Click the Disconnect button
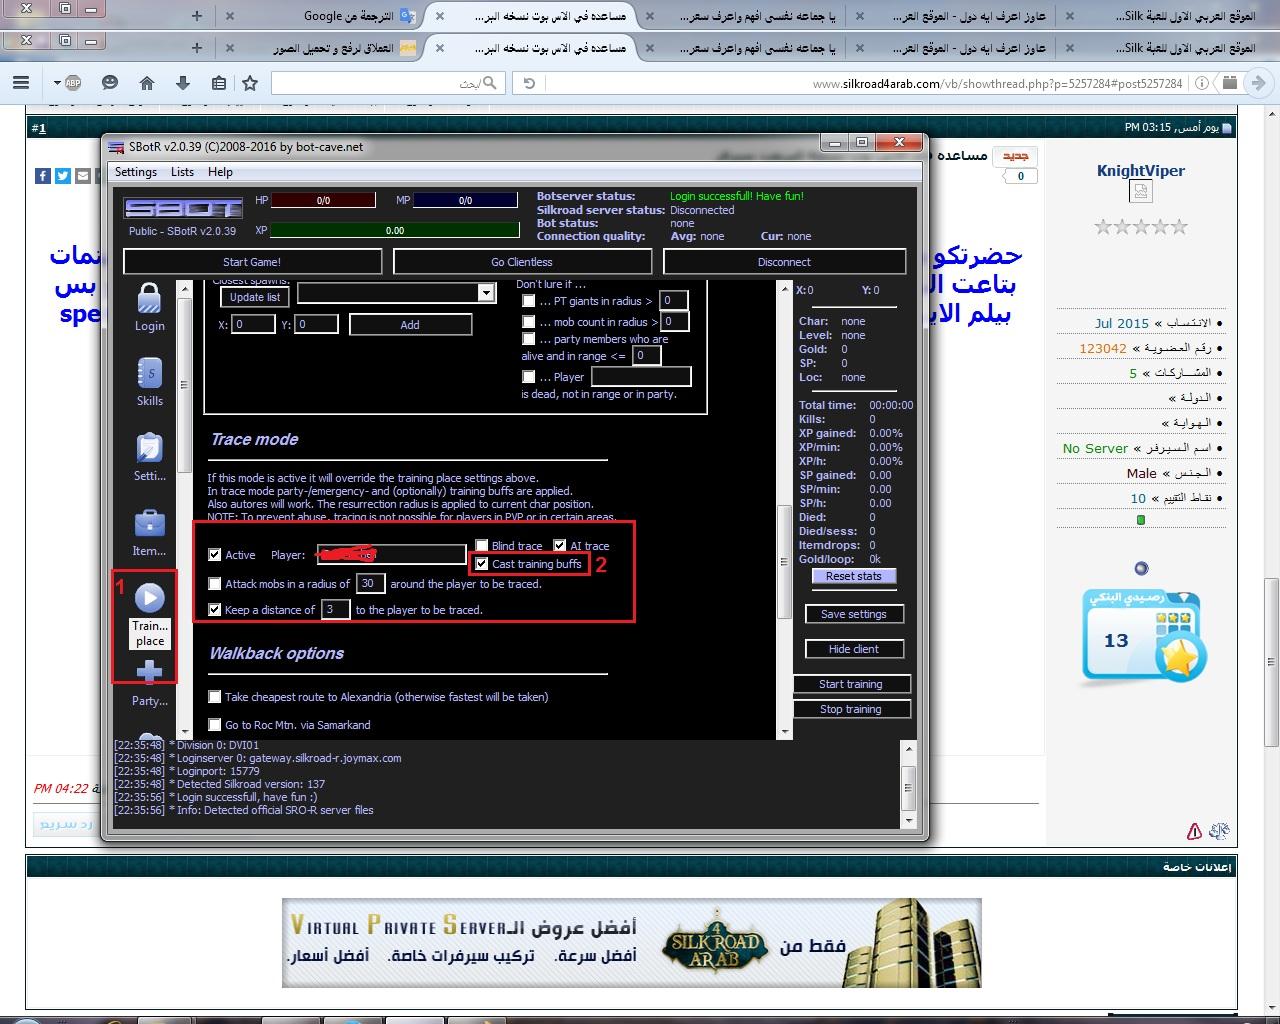Screen dimensions: 1280x1024 [784, 262]
